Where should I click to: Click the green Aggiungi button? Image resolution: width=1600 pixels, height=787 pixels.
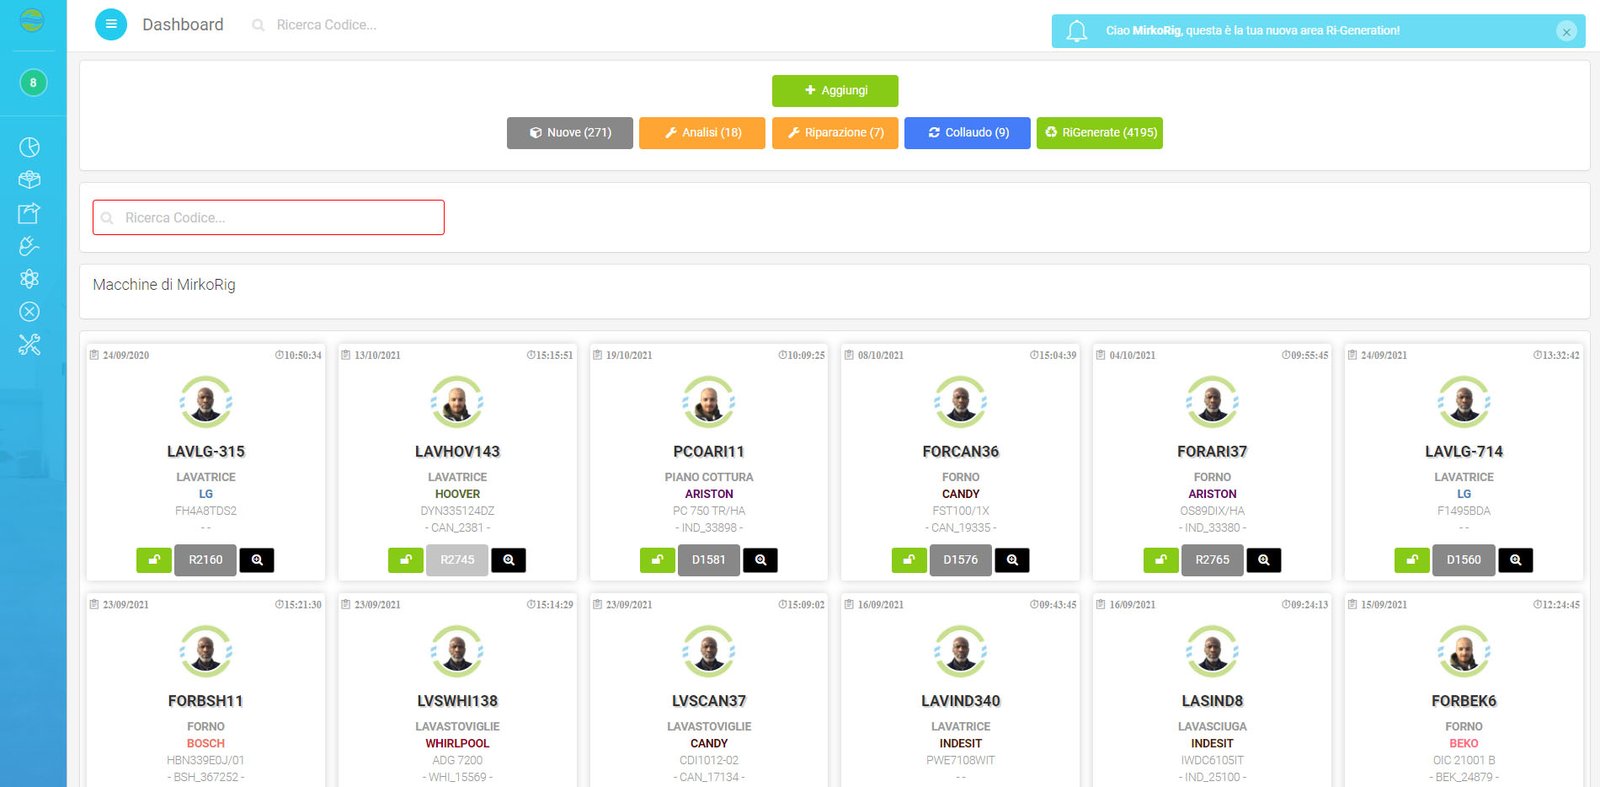(835, 90)
